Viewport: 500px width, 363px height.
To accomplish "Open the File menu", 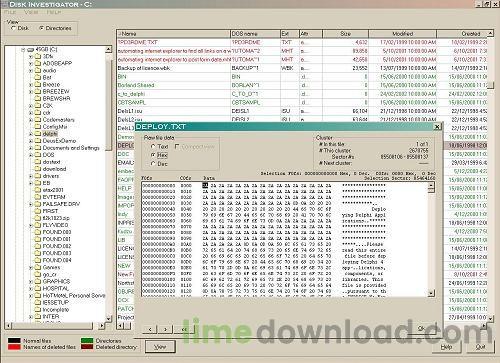I will tap(10, 12).
